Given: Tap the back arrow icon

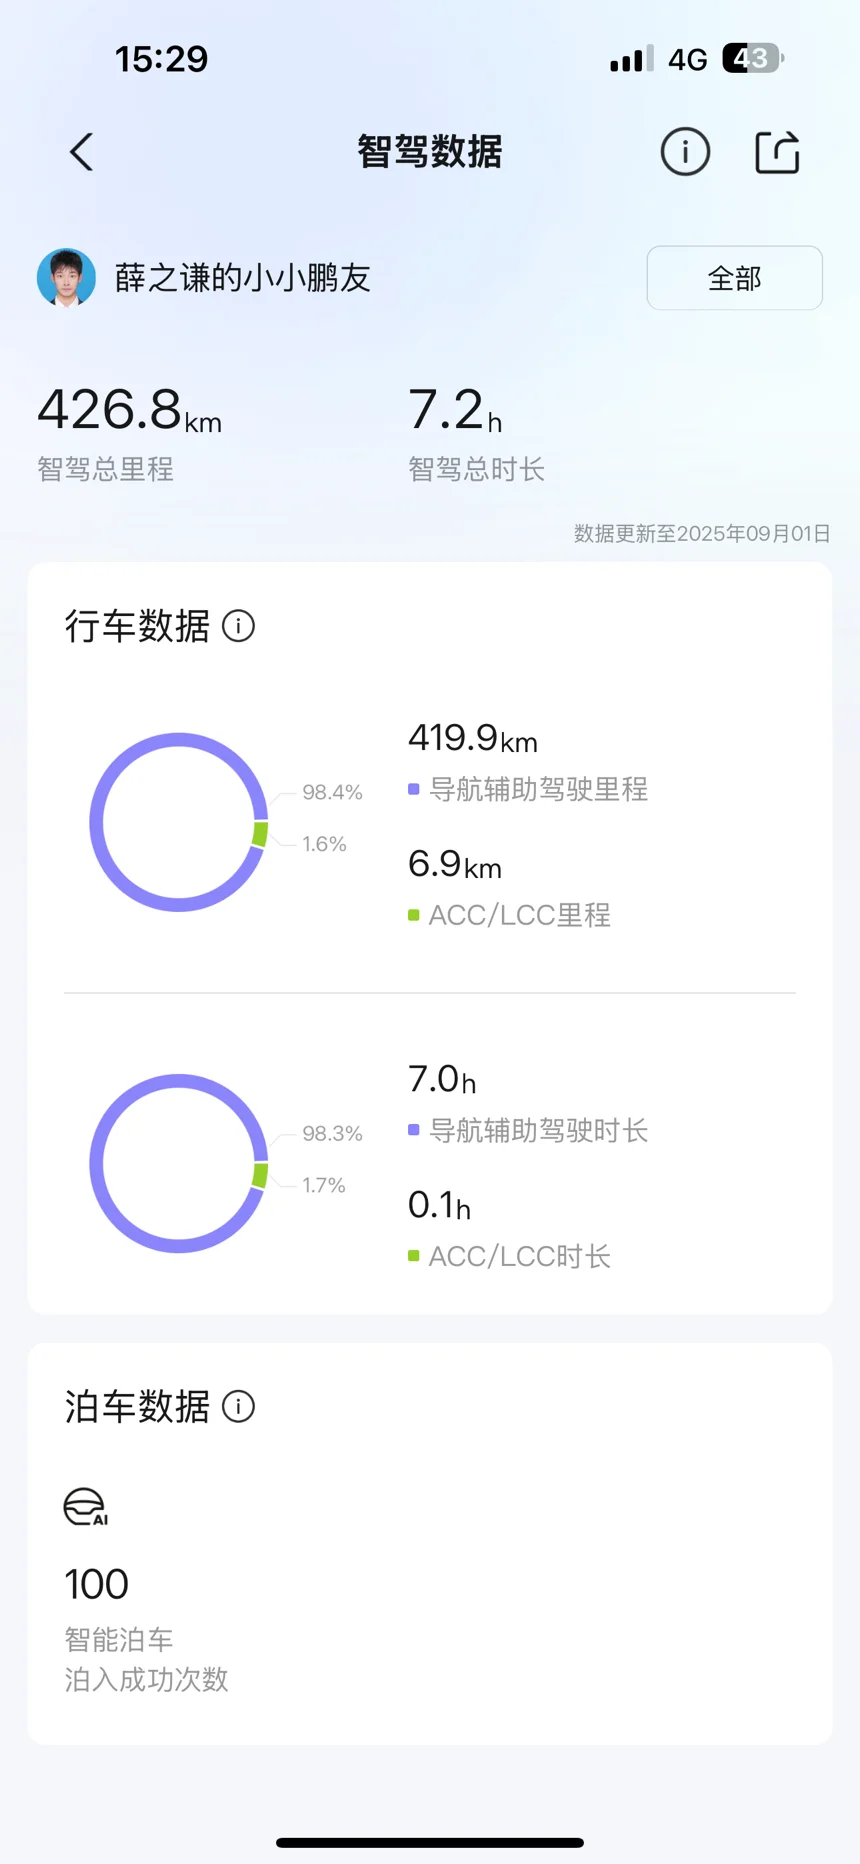Looking at the screenshot, I should click(x=82, y=153).
